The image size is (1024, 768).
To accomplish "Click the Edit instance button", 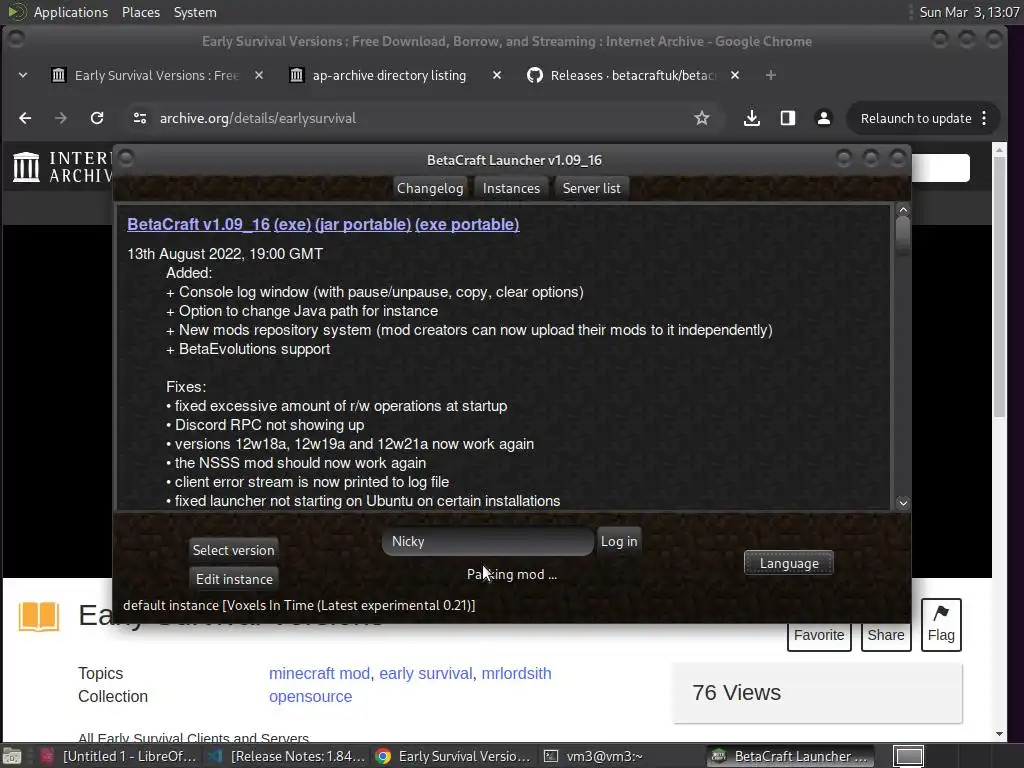I will 234,579.
